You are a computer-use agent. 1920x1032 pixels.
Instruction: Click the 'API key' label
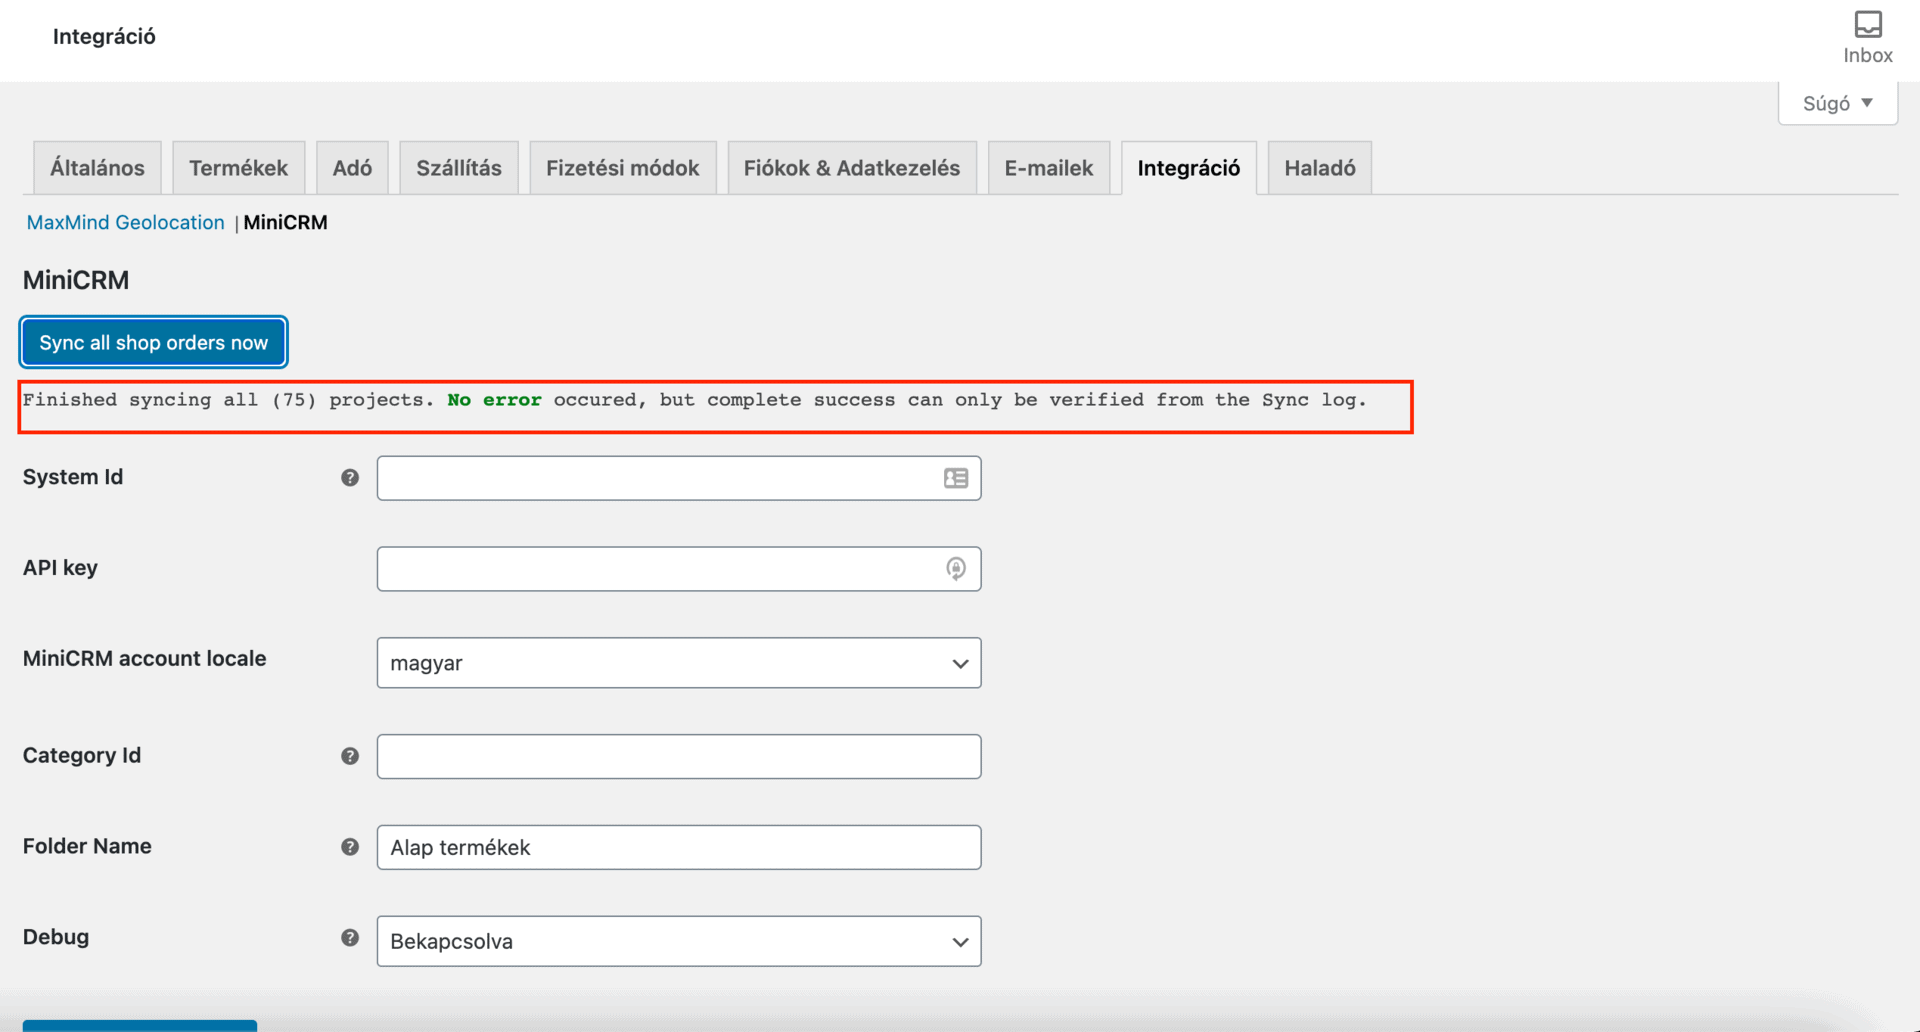point(60,568)
